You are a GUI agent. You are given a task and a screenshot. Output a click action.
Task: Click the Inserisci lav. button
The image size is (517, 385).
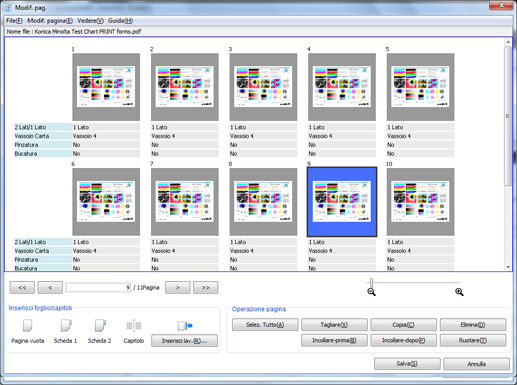[184, 341]
